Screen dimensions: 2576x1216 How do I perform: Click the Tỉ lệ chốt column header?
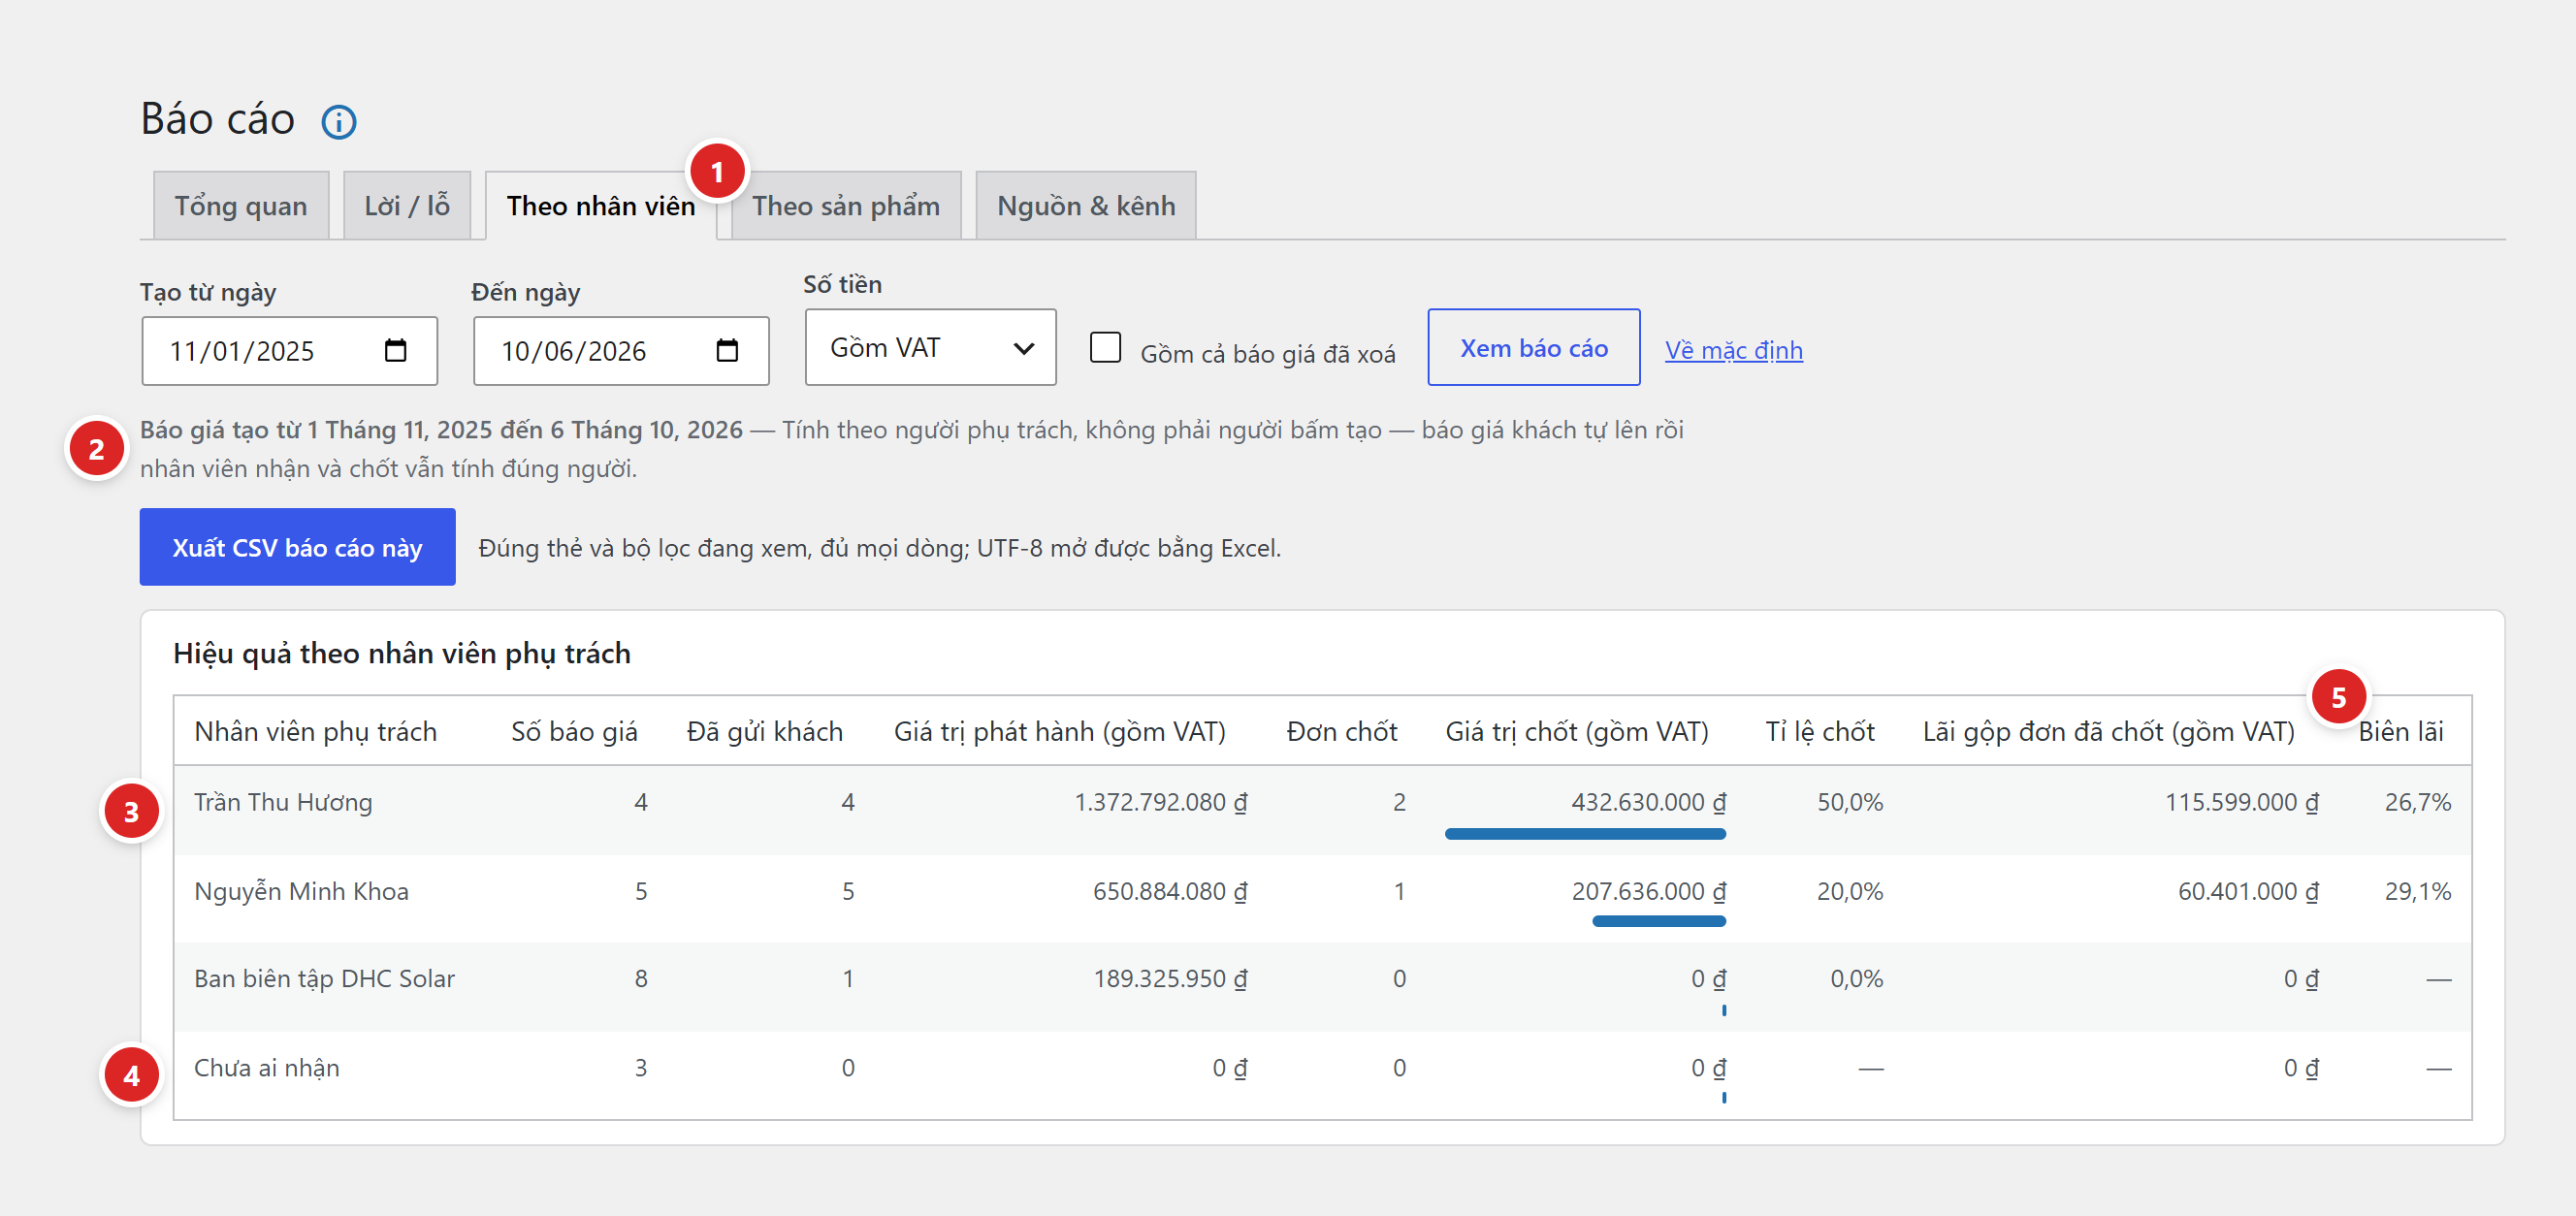tap(1819, 731)
